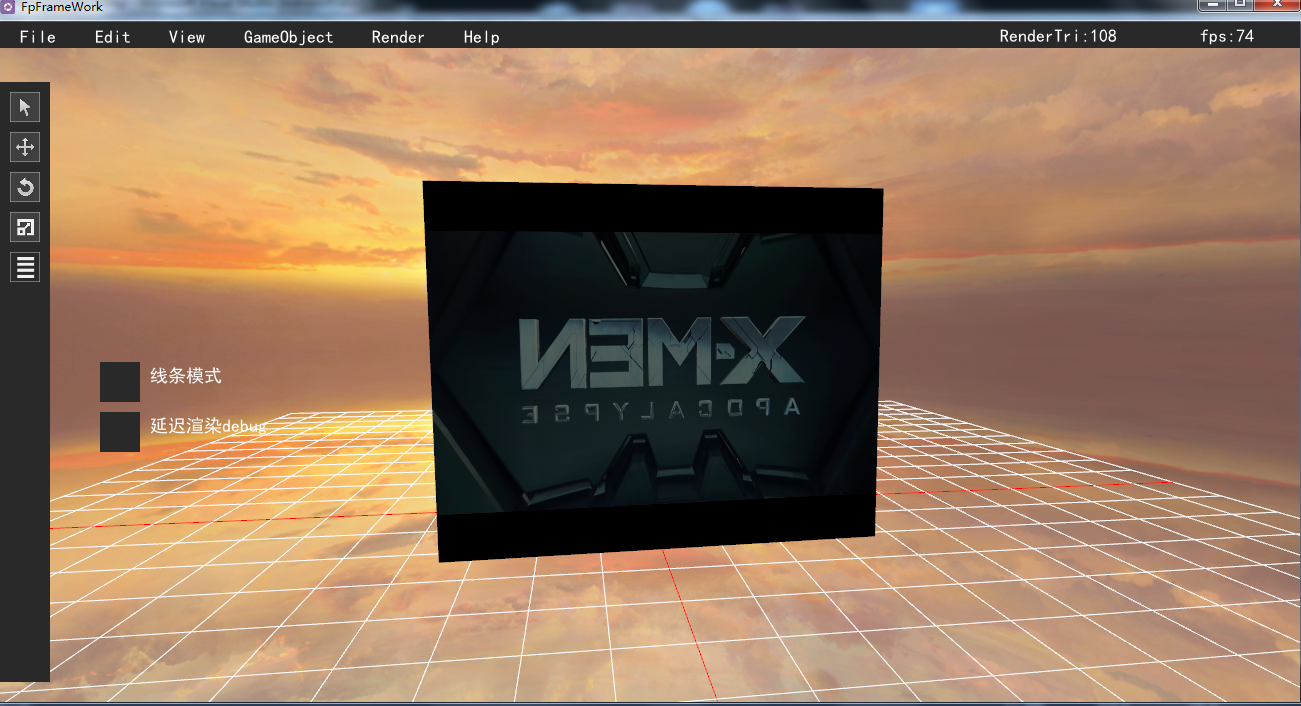The height and width of the screenshot is (706, 1301).
Task: Activate the move translate tool
Action: coord(25,147)
